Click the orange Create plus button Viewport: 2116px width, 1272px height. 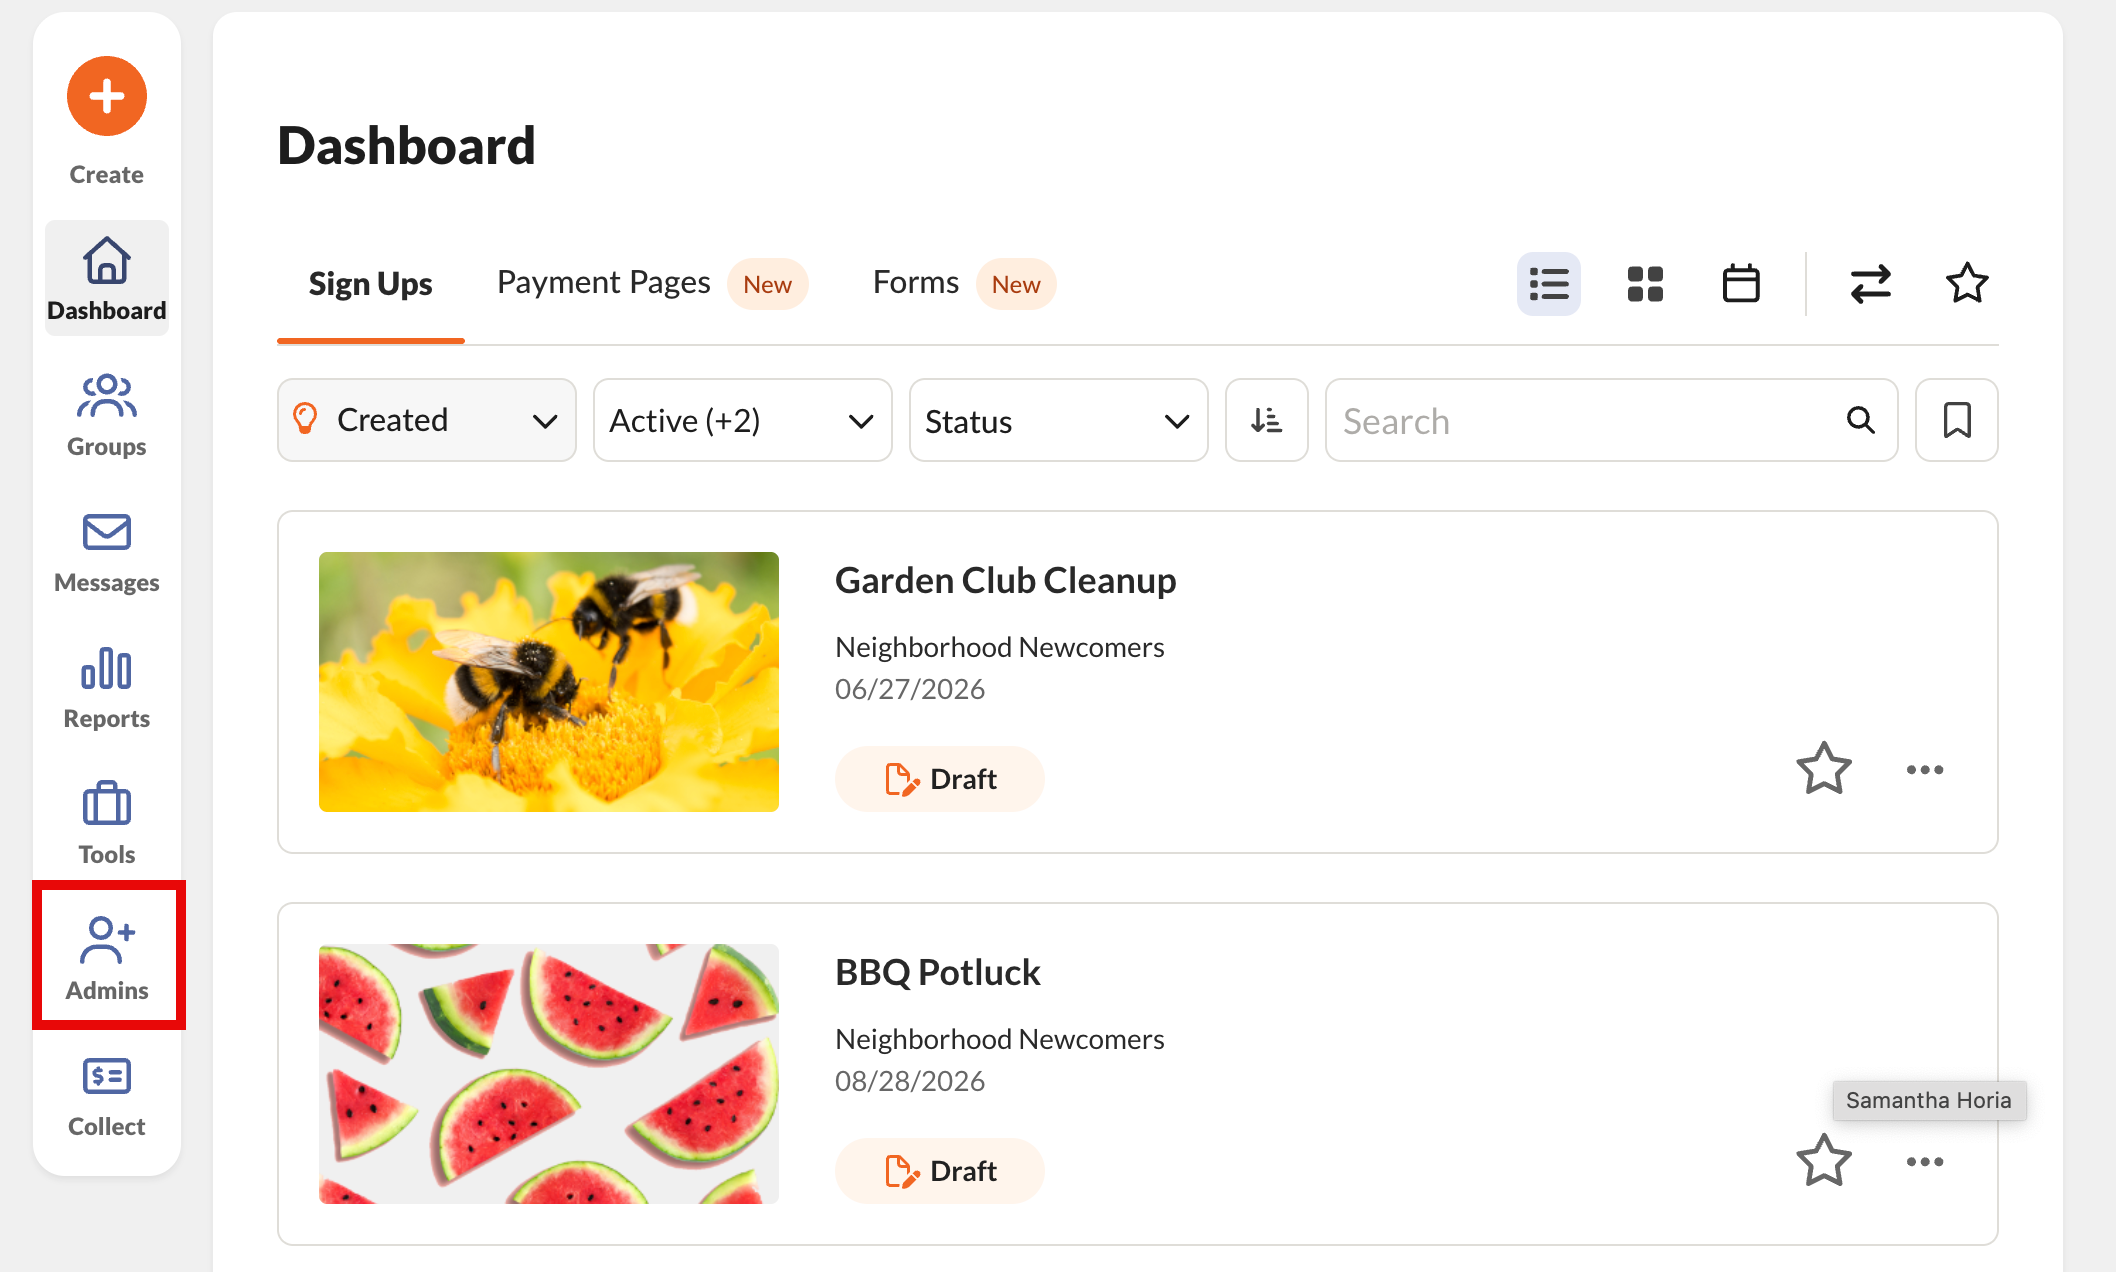[107, 96]
